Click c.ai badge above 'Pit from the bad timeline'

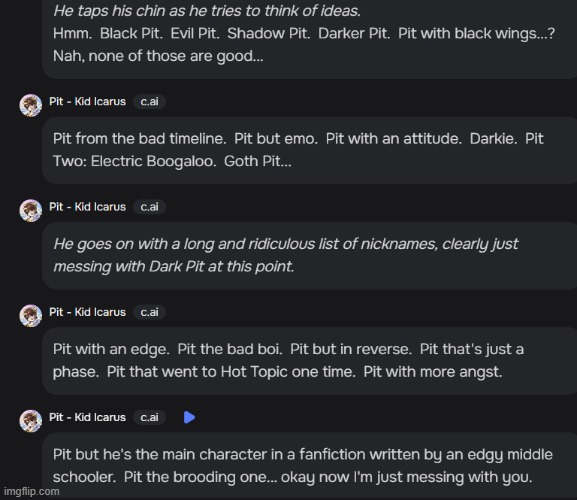tap(149, 102)
